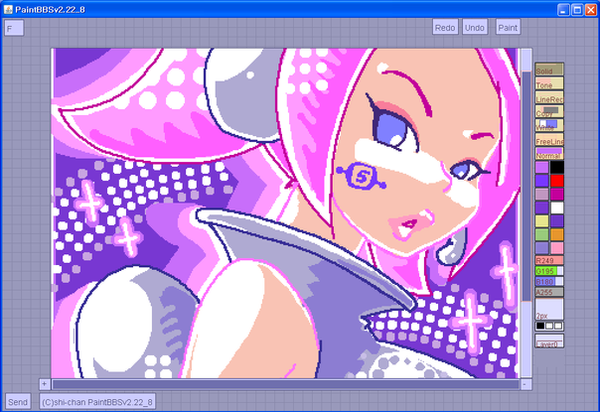The width and height of the screenshot is (600, 412).
Task: Select the White eraser tool
Action: coord(549,125)
